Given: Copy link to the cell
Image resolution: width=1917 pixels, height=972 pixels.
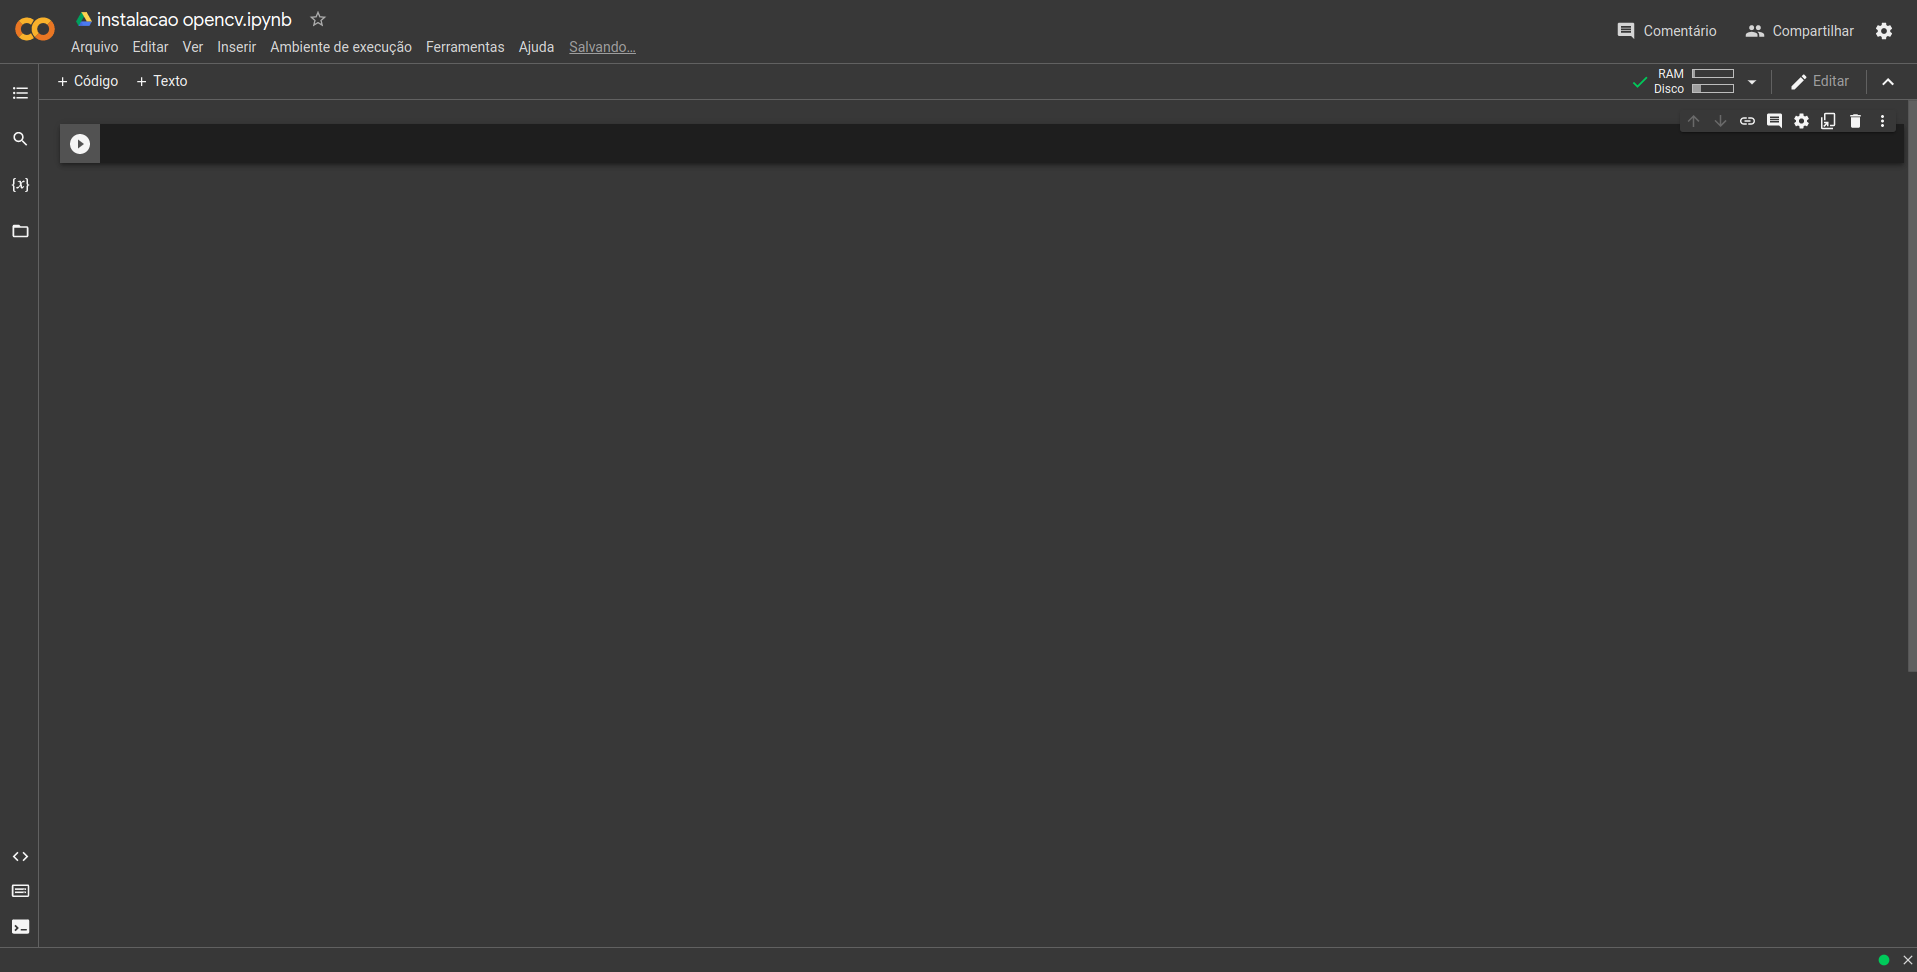Looking at the screenshot, I should click(x=1747, y=121).
